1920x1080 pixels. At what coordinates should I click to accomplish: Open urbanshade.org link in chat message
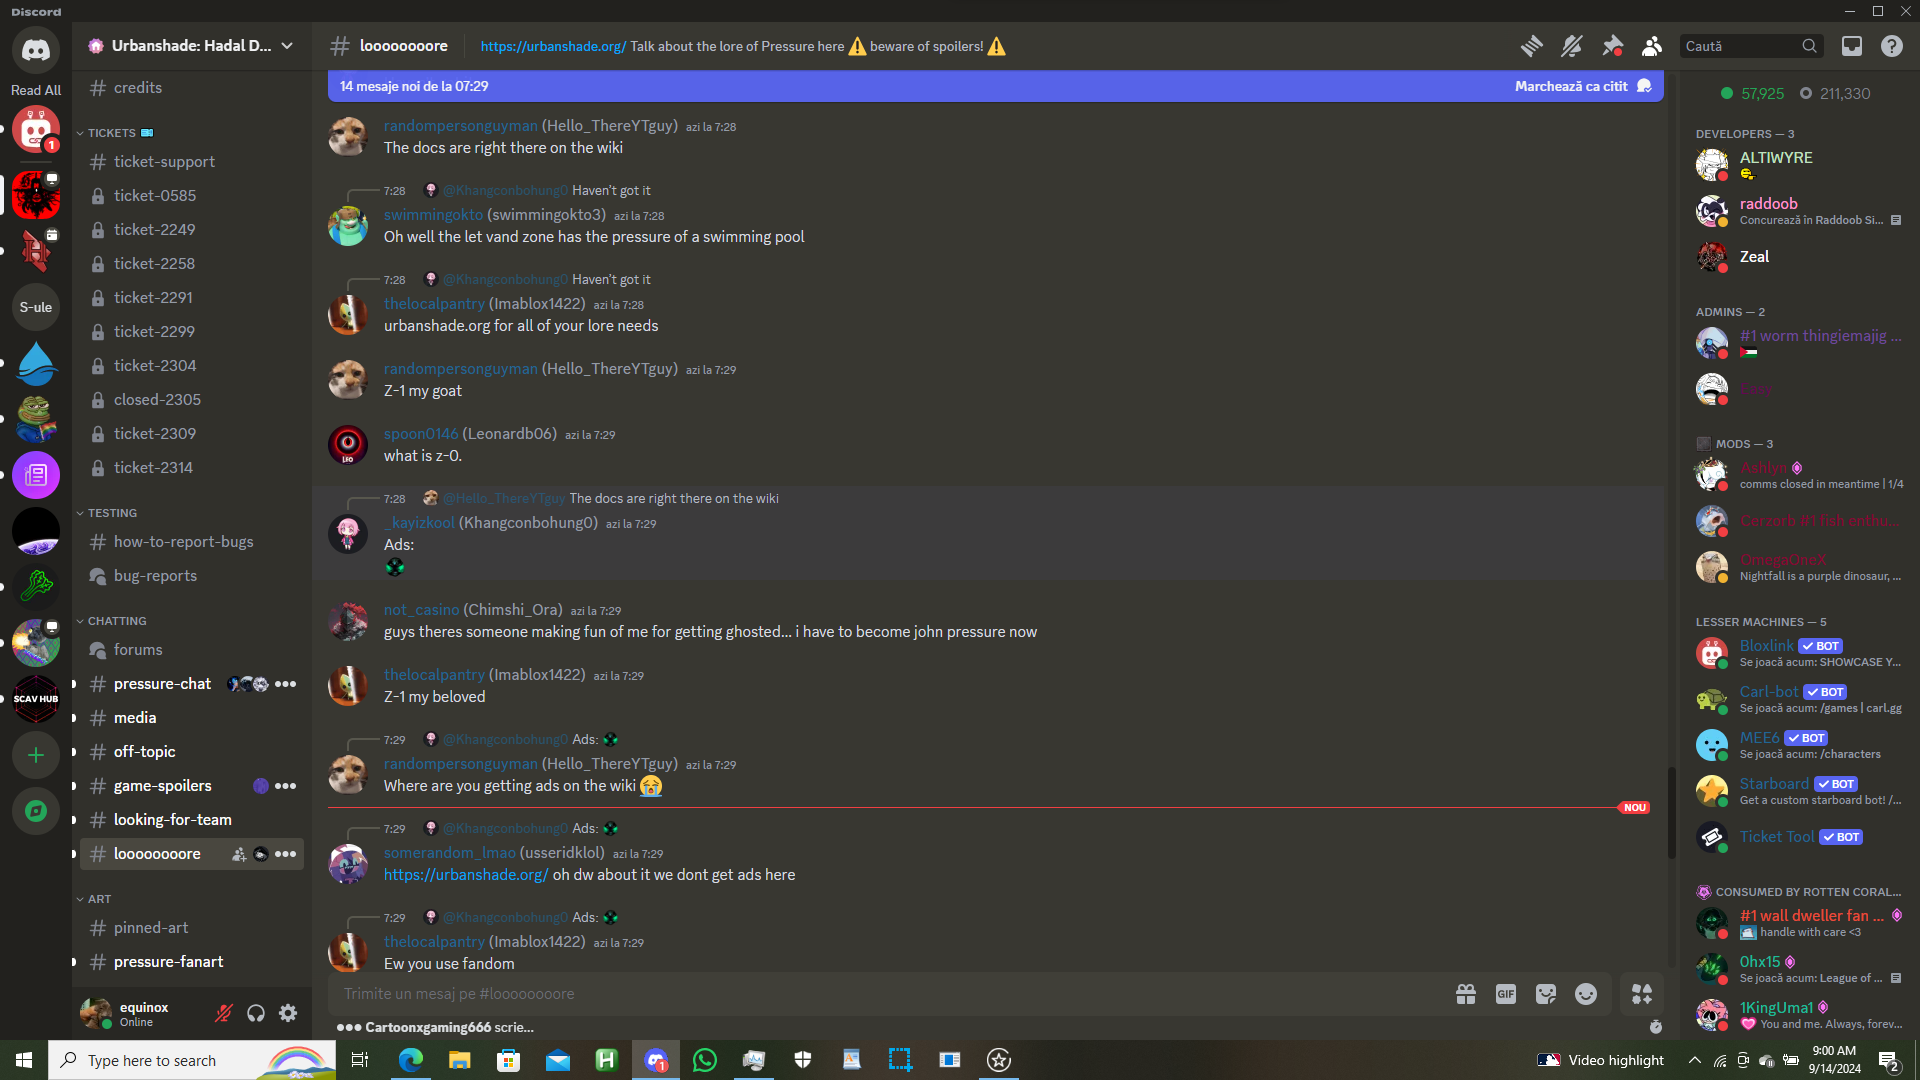coord(465,875)
